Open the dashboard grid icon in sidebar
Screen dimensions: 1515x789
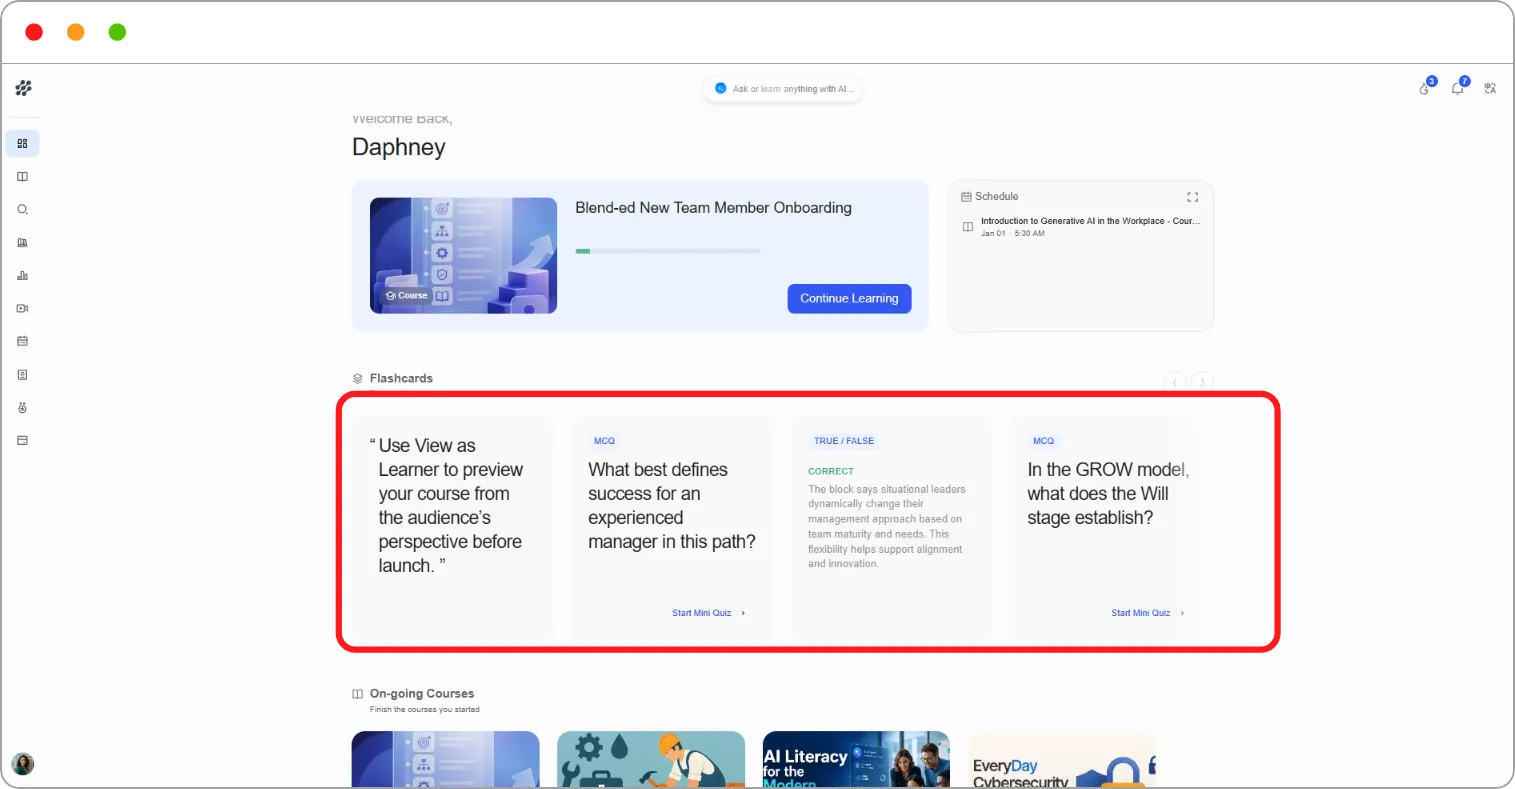coord(22,144)
